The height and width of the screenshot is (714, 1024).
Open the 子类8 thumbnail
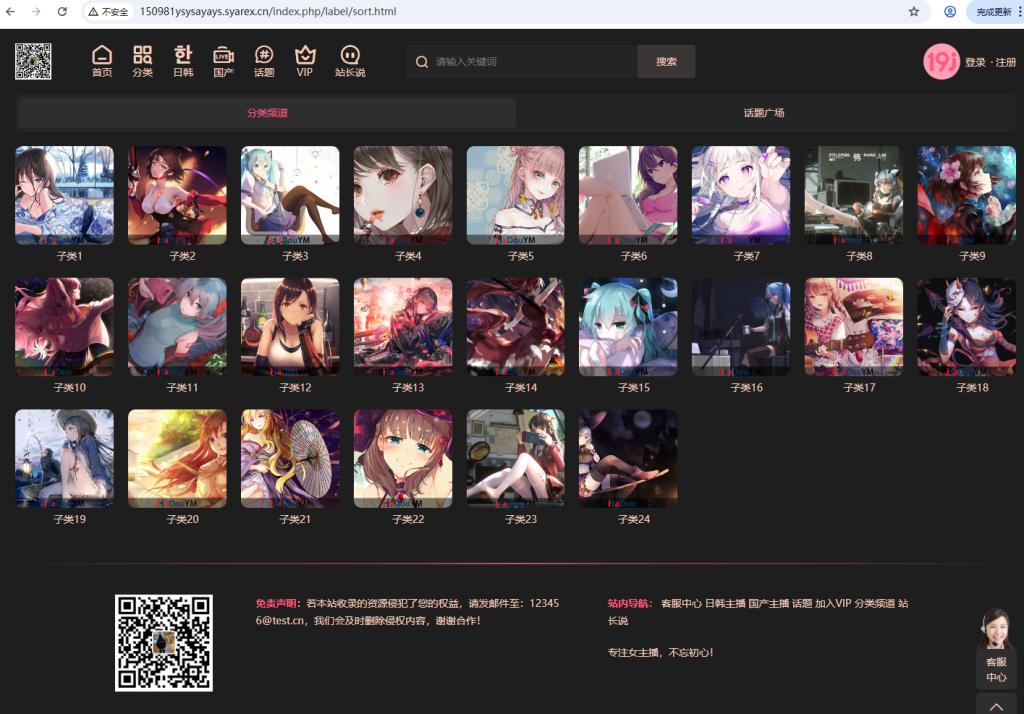[x=854, y=195]
